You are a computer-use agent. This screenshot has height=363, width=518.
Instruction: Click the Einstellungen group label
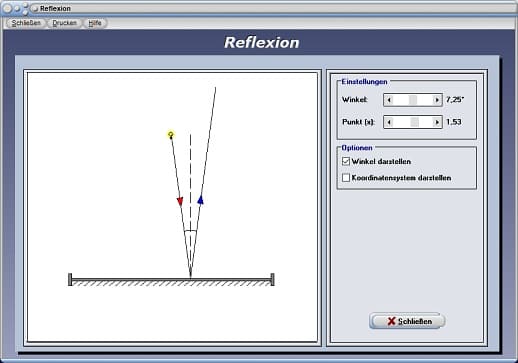coord(364,82)
